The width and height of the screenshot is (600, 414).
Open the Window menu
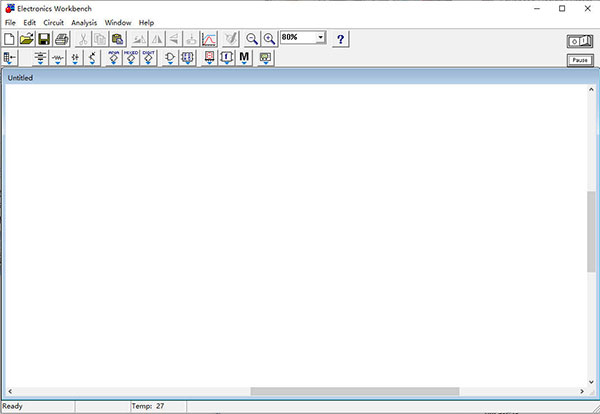click(x=118, y=23)
